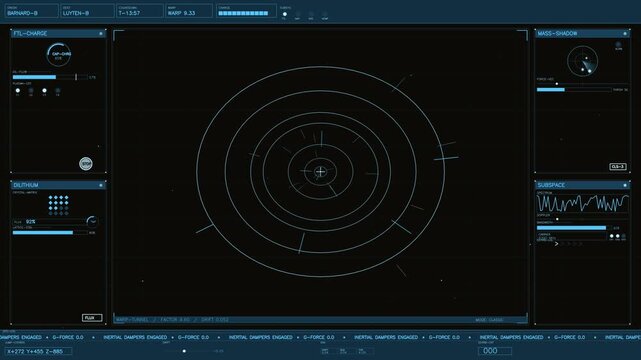Click the MASS-SHADOW panel header dot
The image size is (641, 360).
625,34
